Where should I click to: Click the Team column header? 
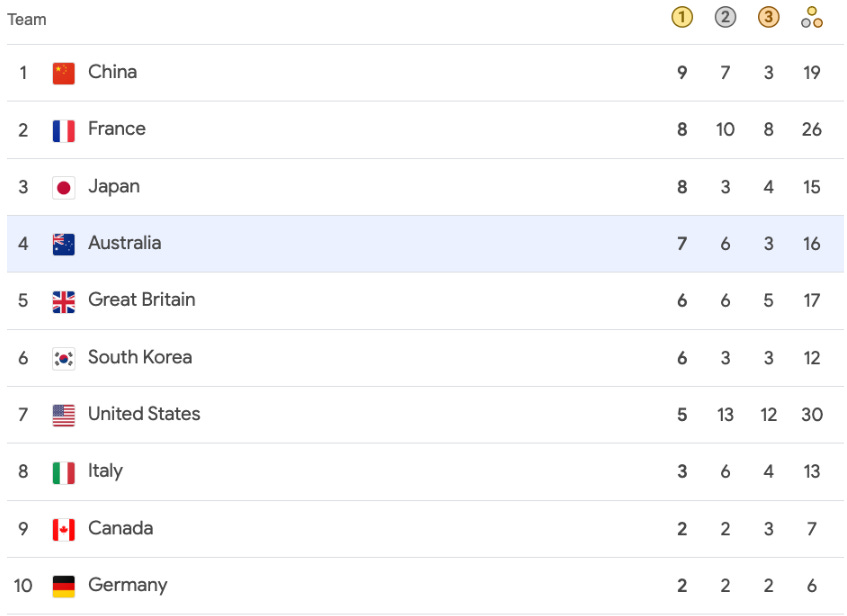(x=27, y=19)
